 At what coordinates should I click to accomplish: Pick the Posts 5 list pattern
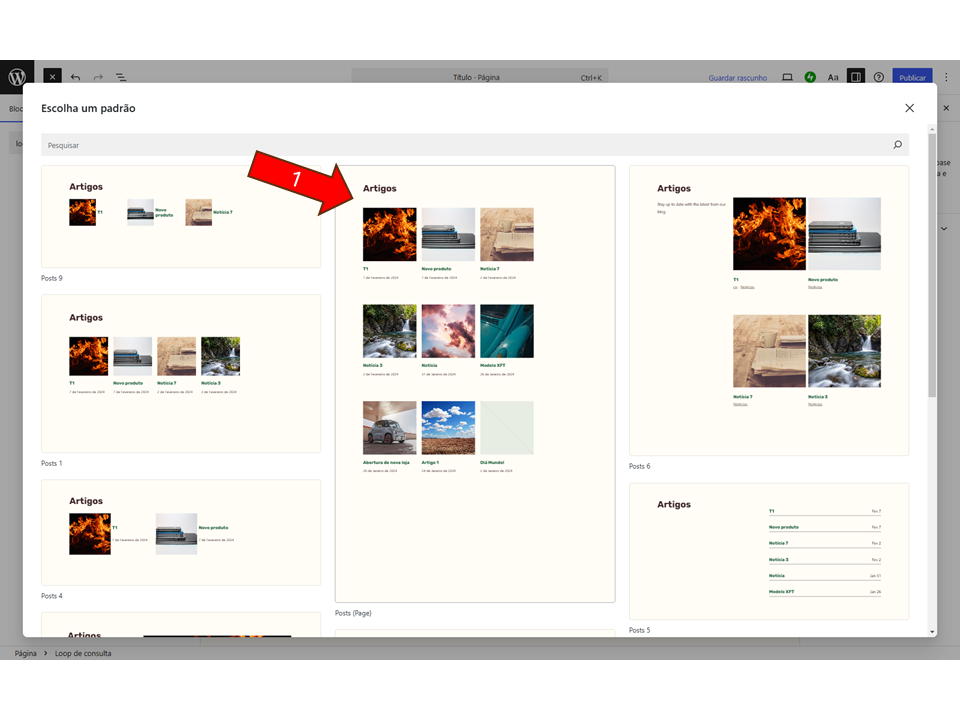coord(769,551)
